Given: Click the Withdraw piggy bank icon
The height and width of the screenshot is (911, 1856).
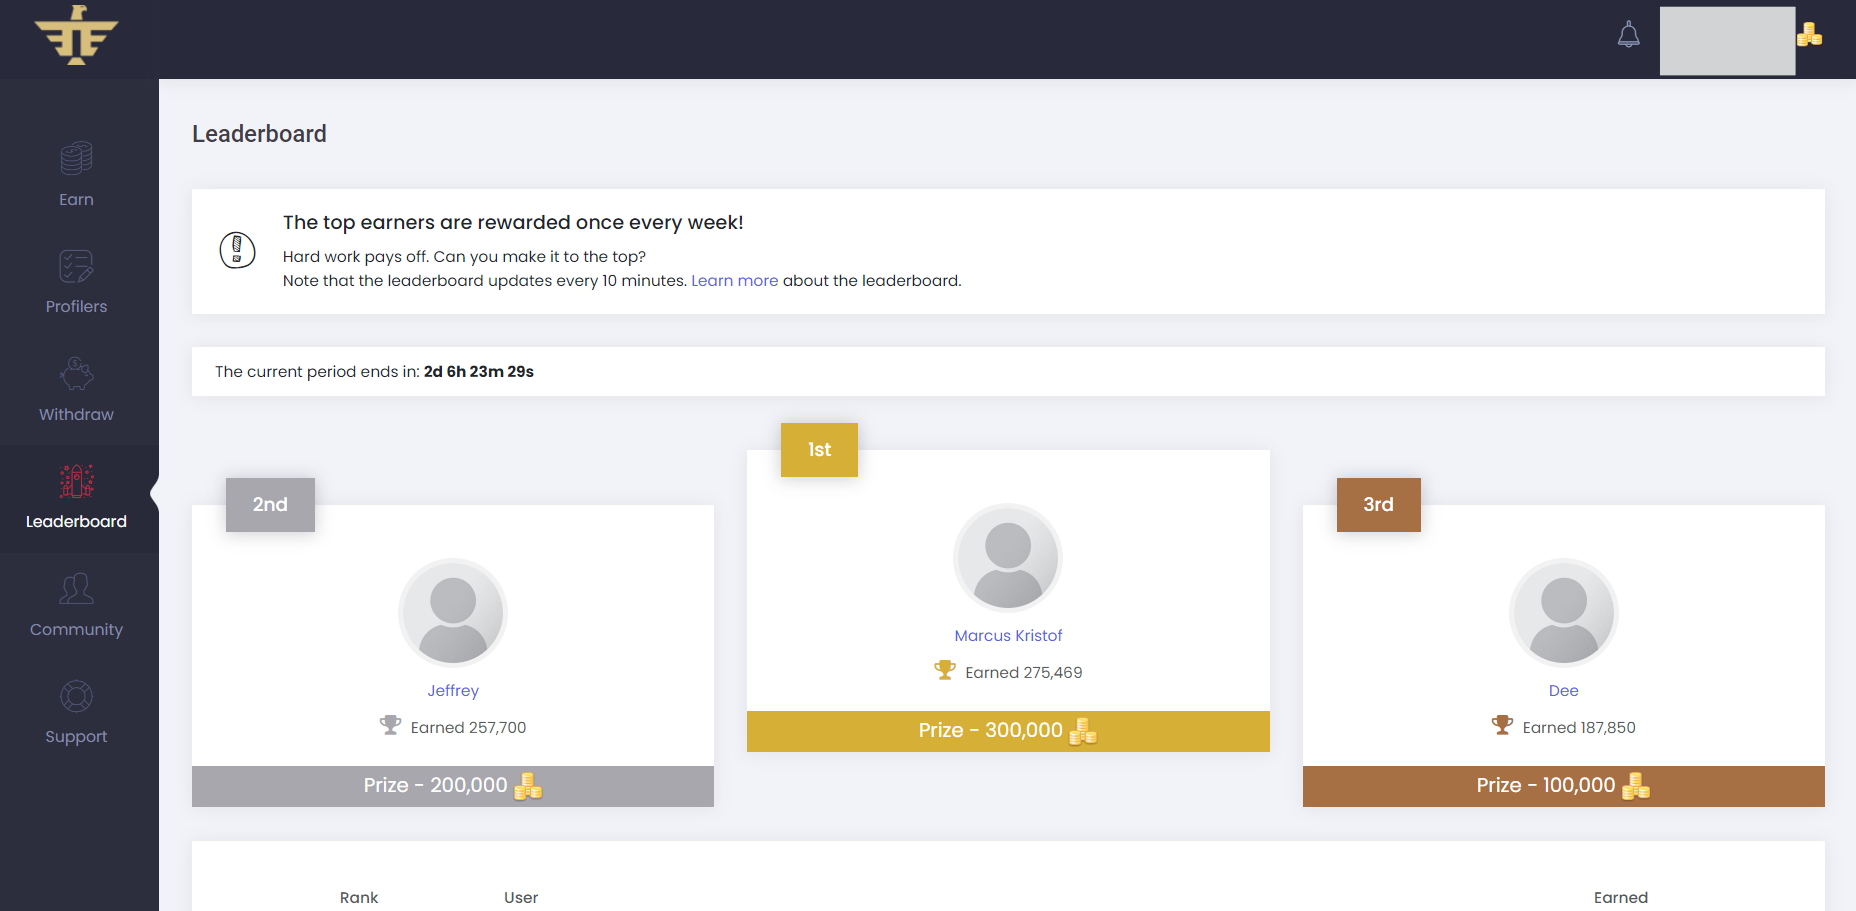Looking at the screenshot, I should pyautogui.click(x=76, y=374).
